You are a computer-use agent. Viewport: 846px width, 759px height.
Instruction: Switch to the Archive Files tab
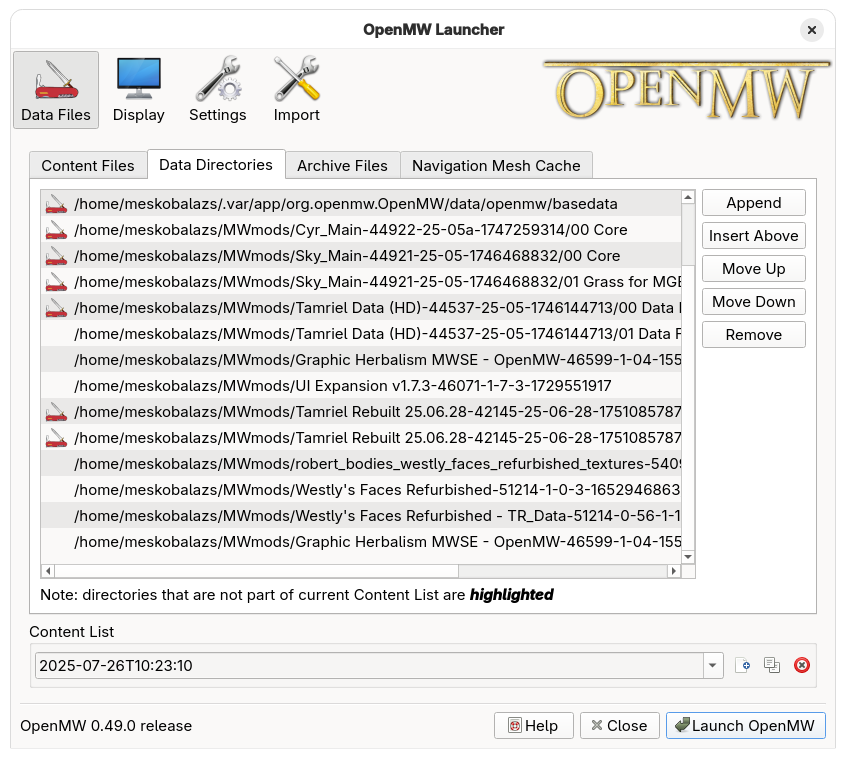pyautogui.click(x=342, y=166)
